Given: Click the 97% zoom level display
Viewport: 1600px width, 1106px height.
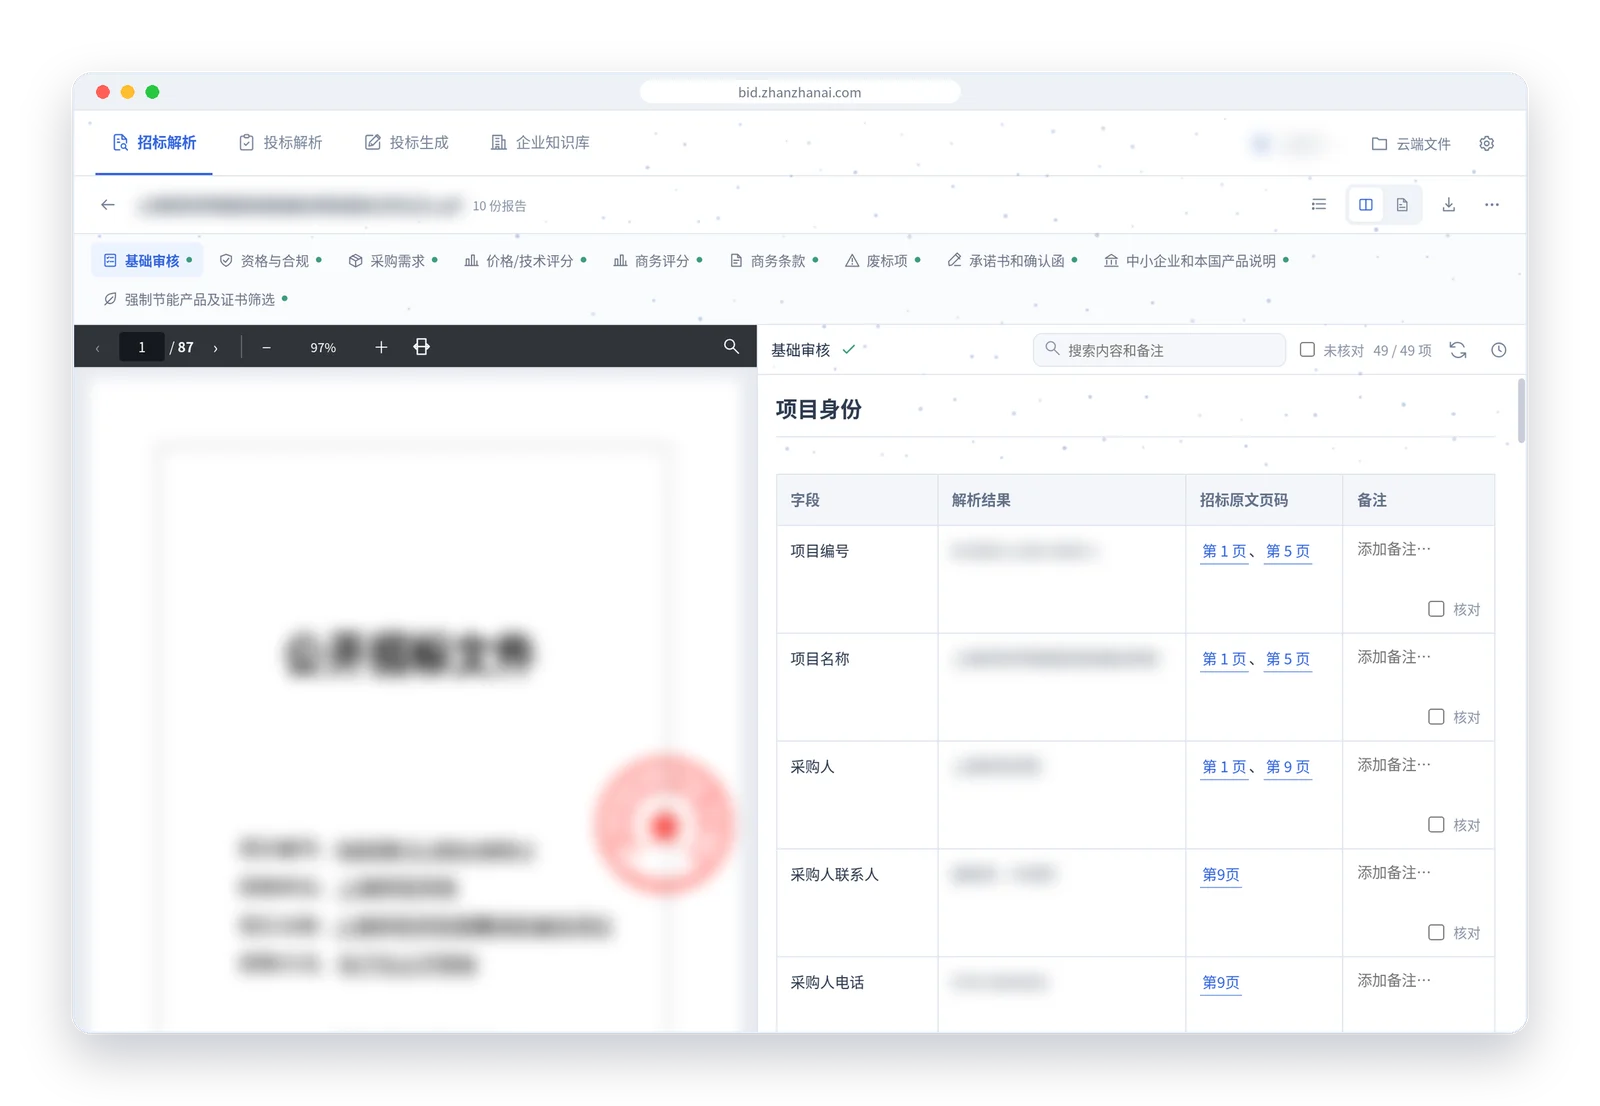Looking at the screenshot, I should tap(323, 348).
